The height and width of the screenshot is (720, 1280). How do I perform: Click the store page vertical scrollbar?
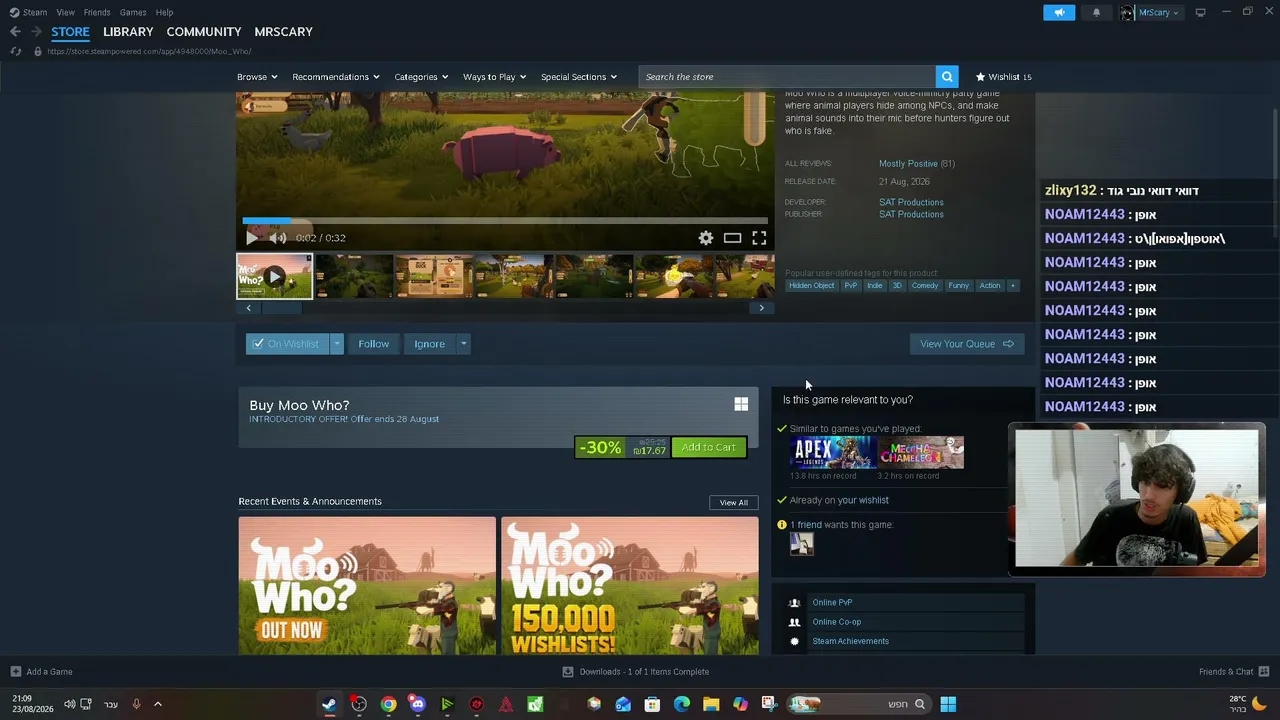1275,170
